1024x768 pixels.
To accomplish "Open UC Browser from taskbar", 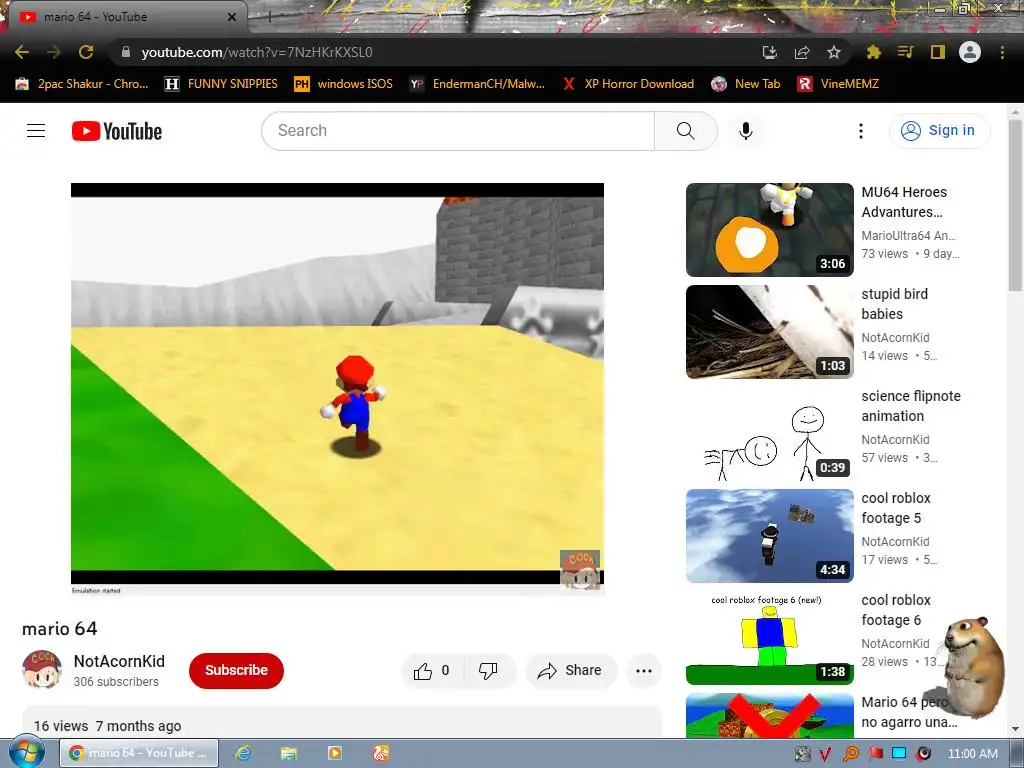I will (381, 753).
